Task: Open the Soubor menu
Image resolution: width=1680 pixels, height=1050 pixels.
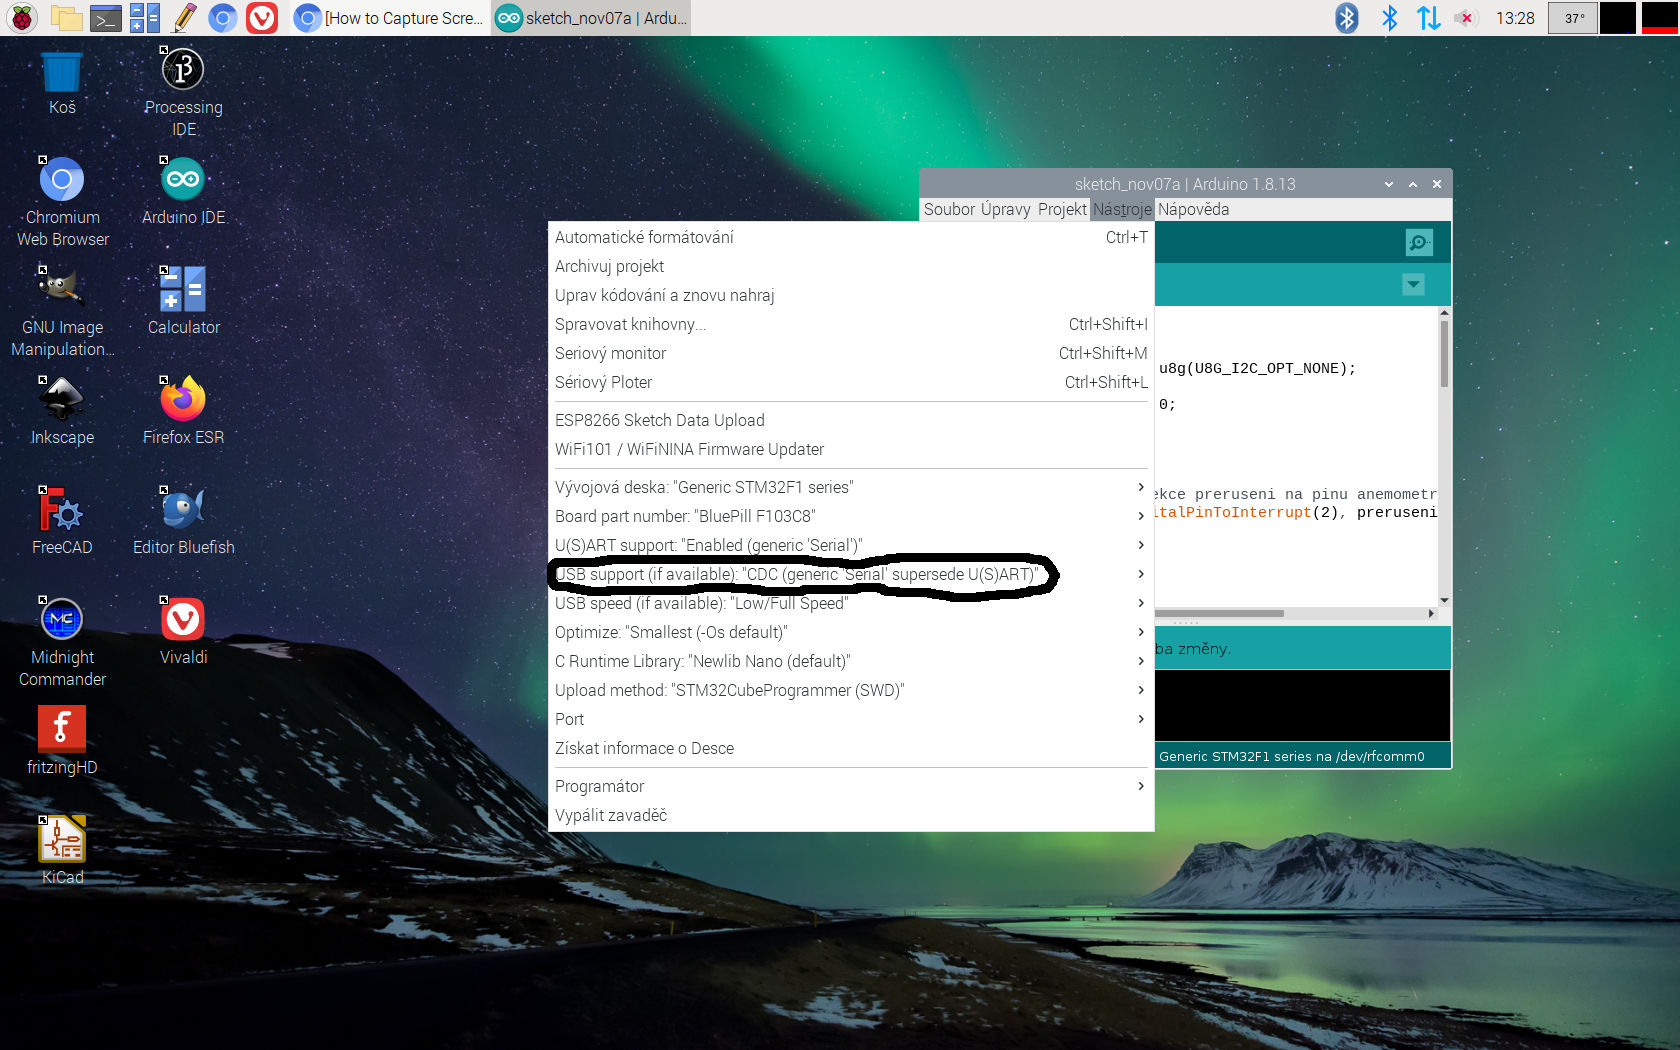Action: point(949,209)
